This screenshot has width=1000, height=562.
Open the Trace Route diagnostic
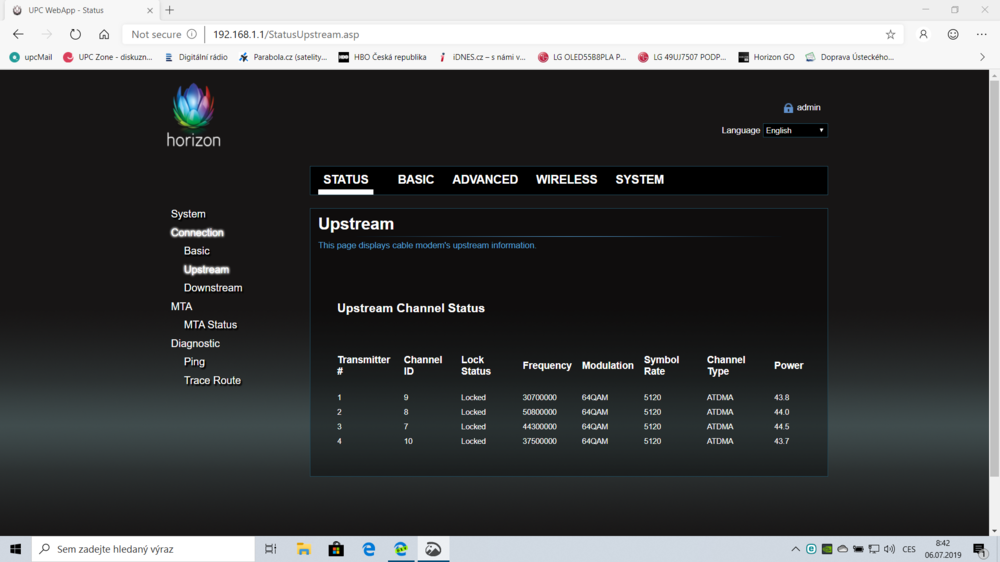click(x=212, y=381)
